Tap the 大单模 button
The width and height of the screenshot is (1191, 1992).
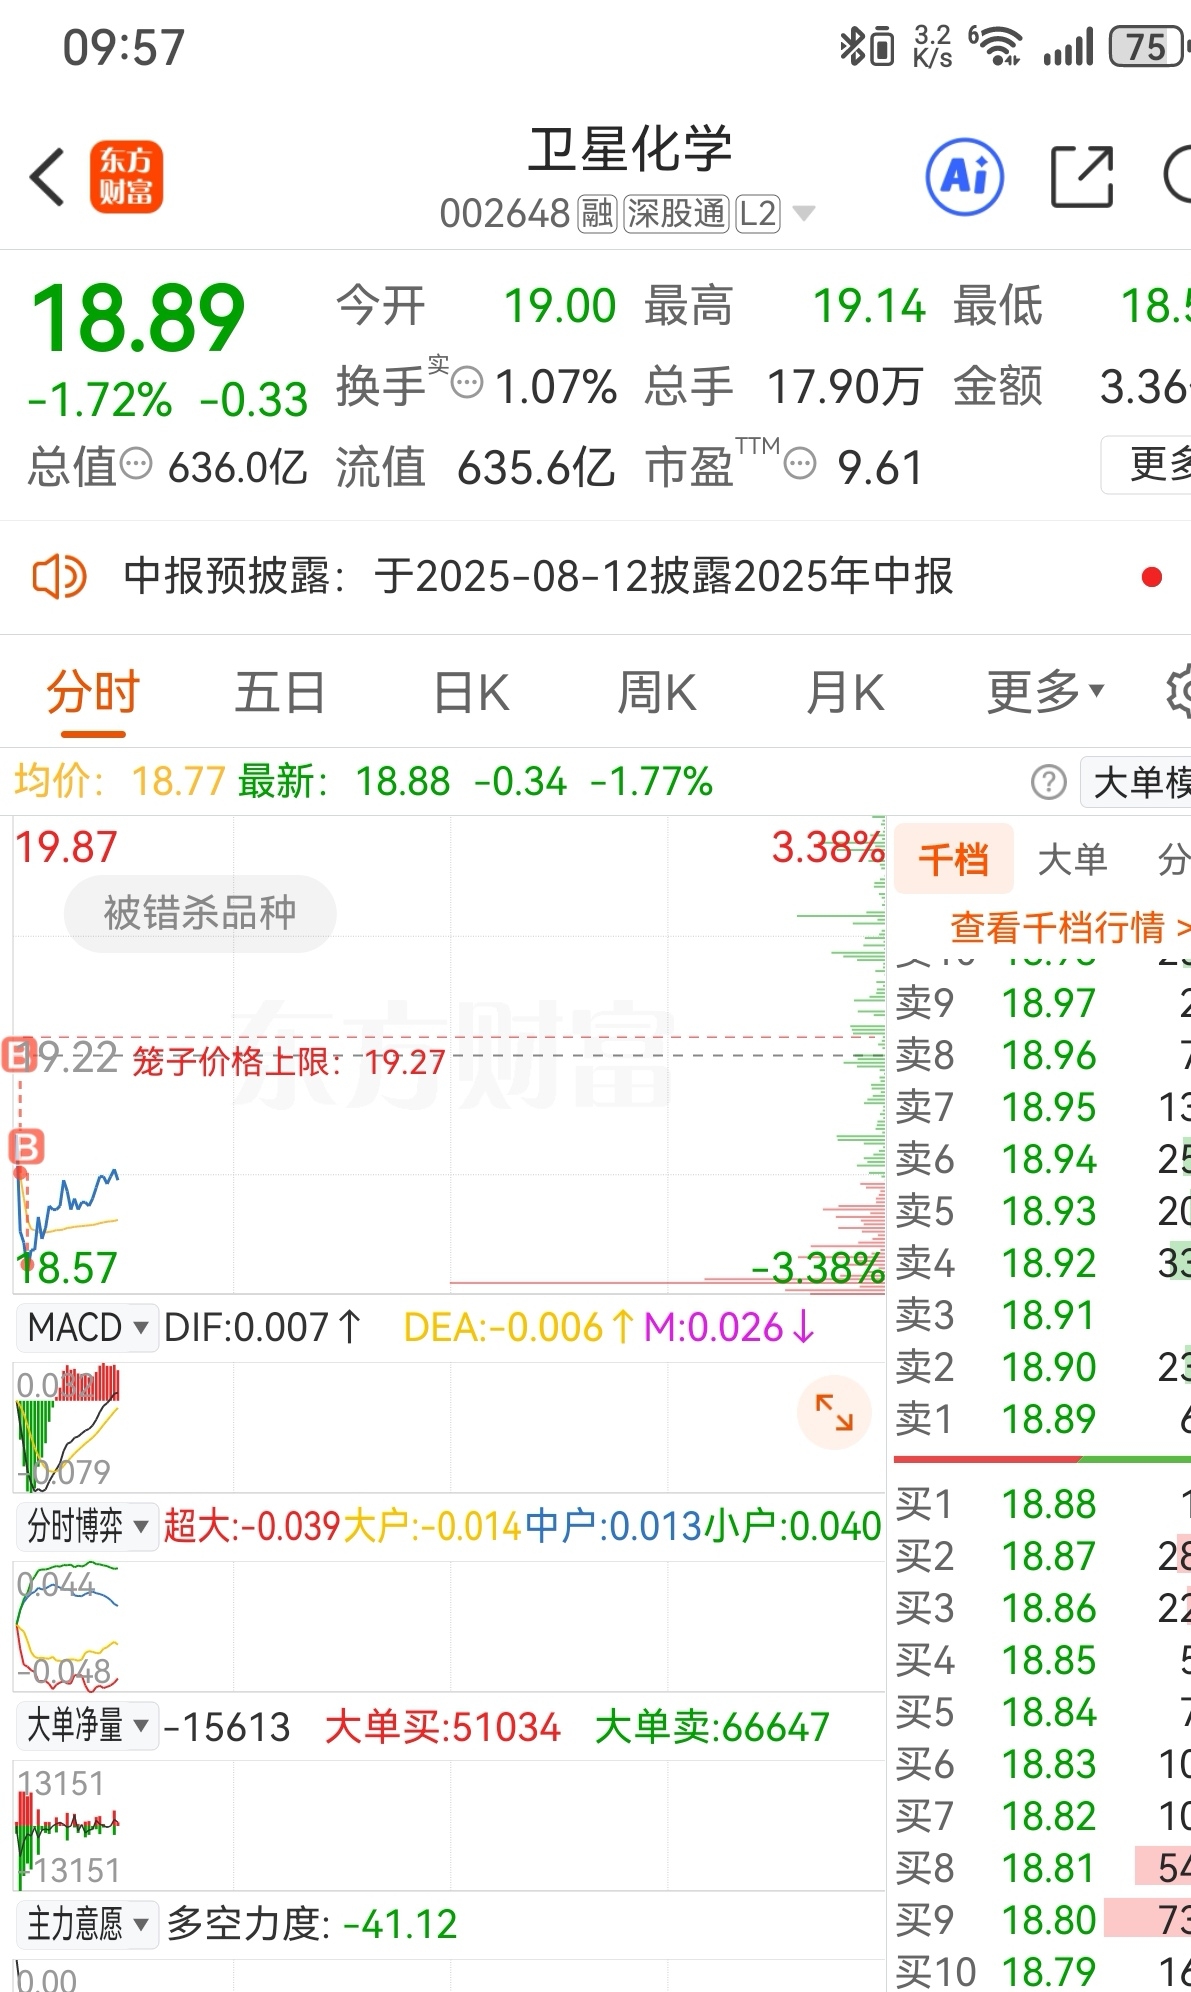pyautogui.click(x=1136, y=782)
